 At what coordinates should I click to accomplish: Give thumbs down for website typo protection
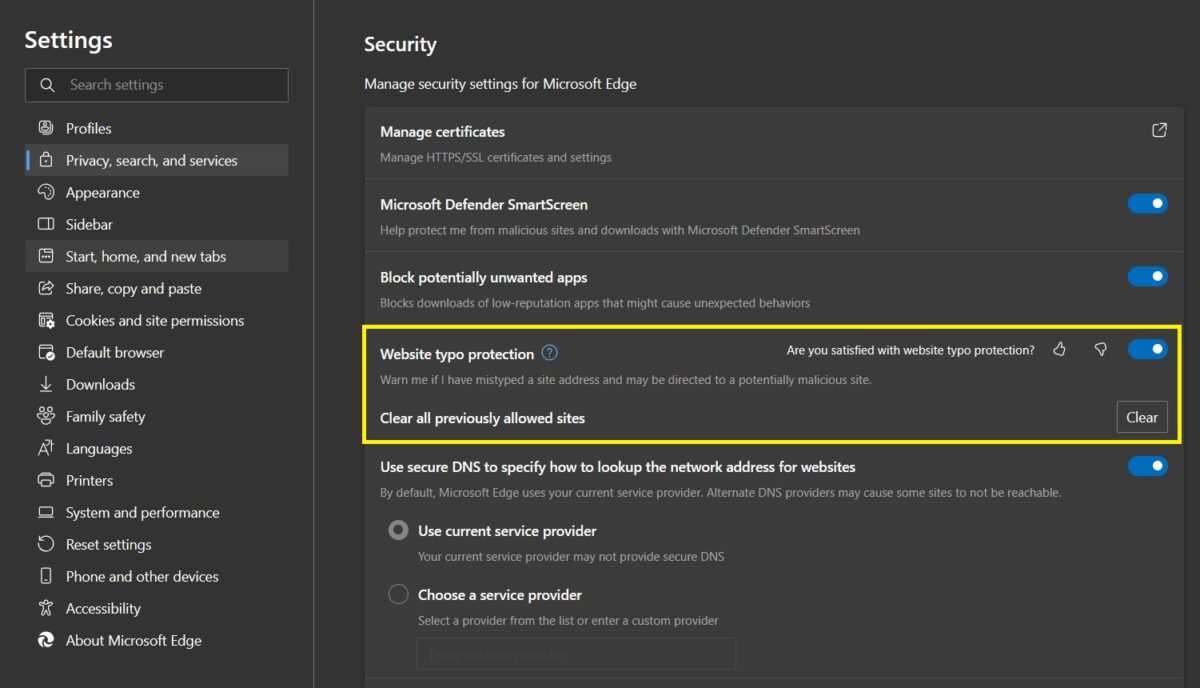coord(1100,349)
